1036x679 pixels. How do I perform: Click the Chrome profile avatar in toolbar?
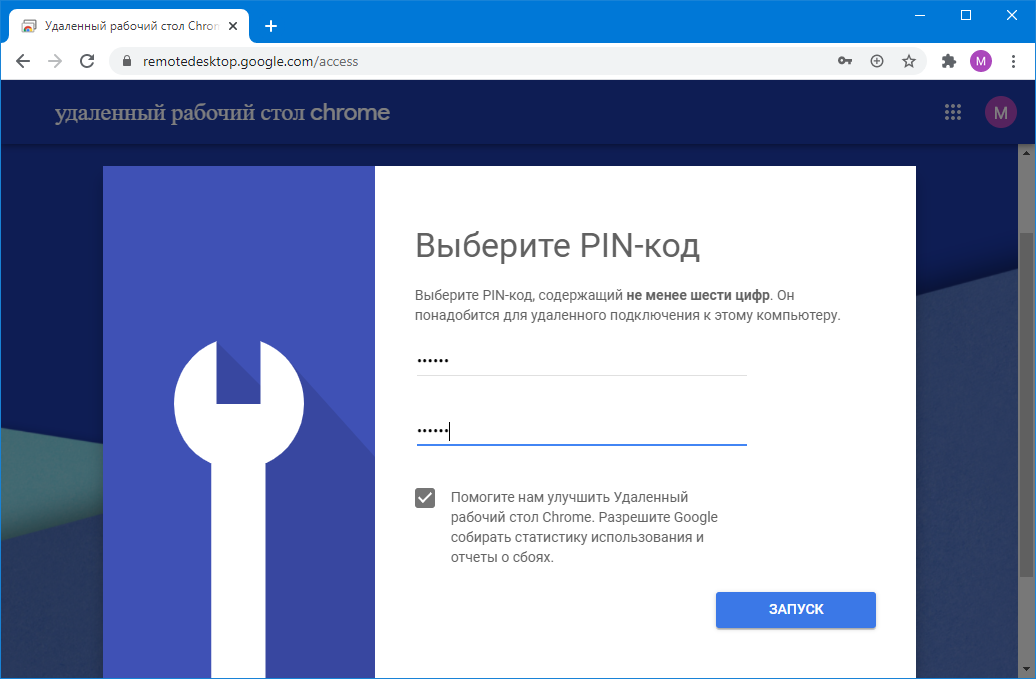coord(981,61)
